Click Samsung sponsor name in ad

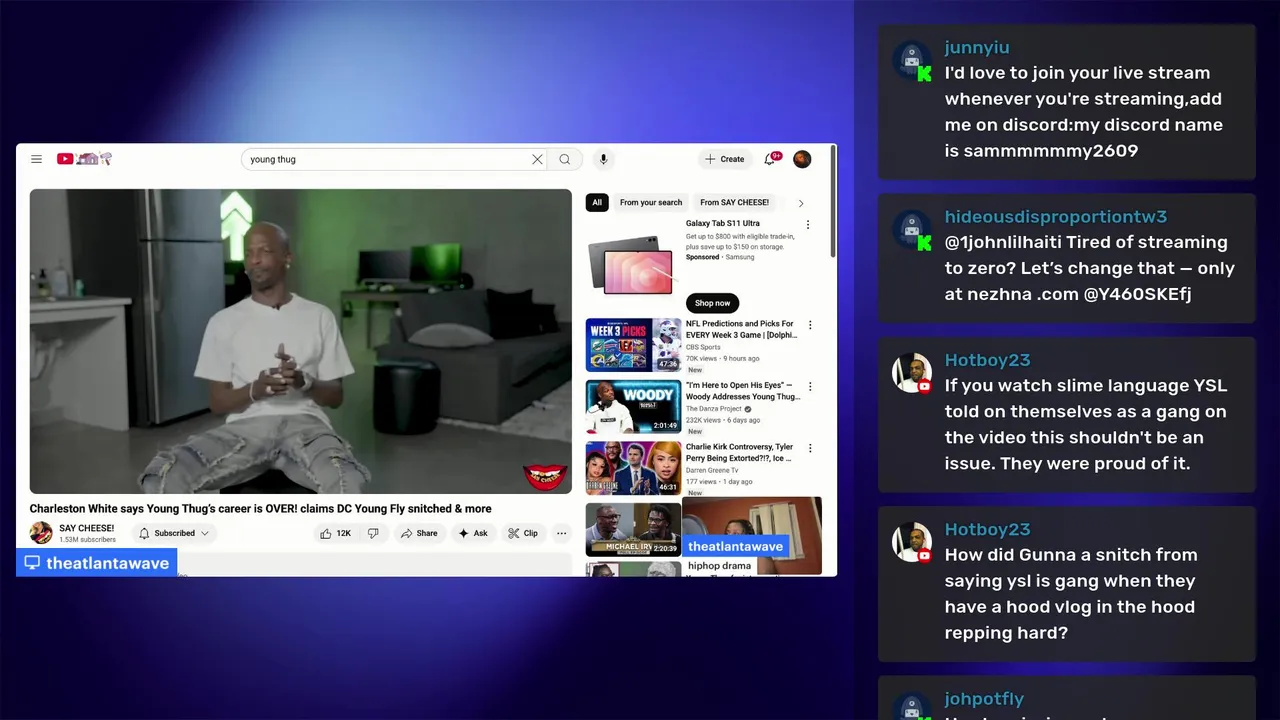(x=739, y=257)
